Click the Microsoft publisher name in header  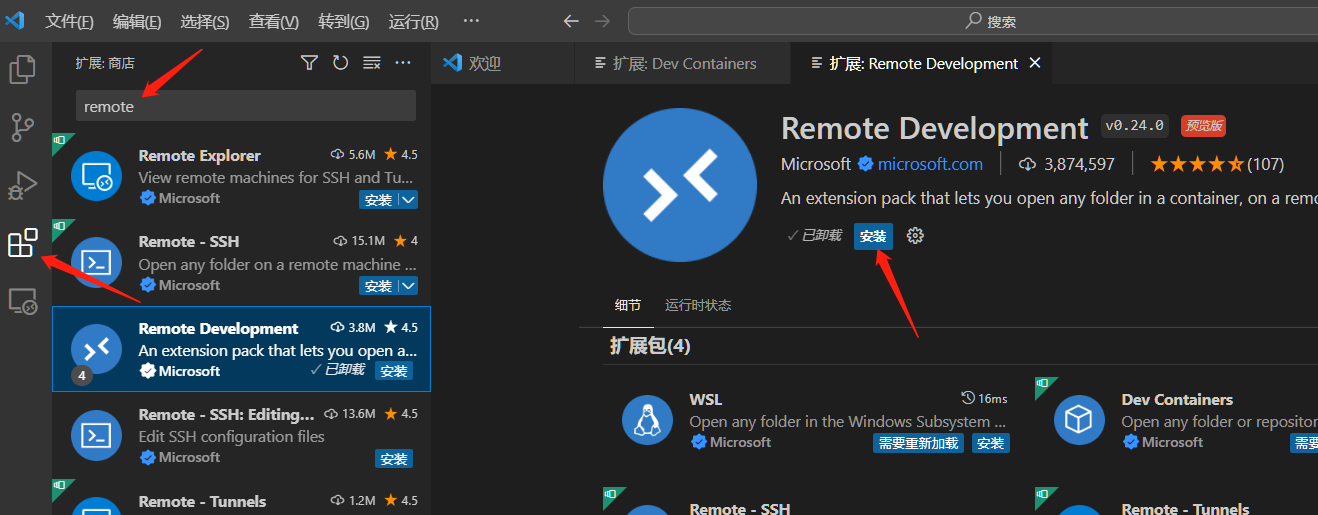pyautogui.click(x=815, y=164)
